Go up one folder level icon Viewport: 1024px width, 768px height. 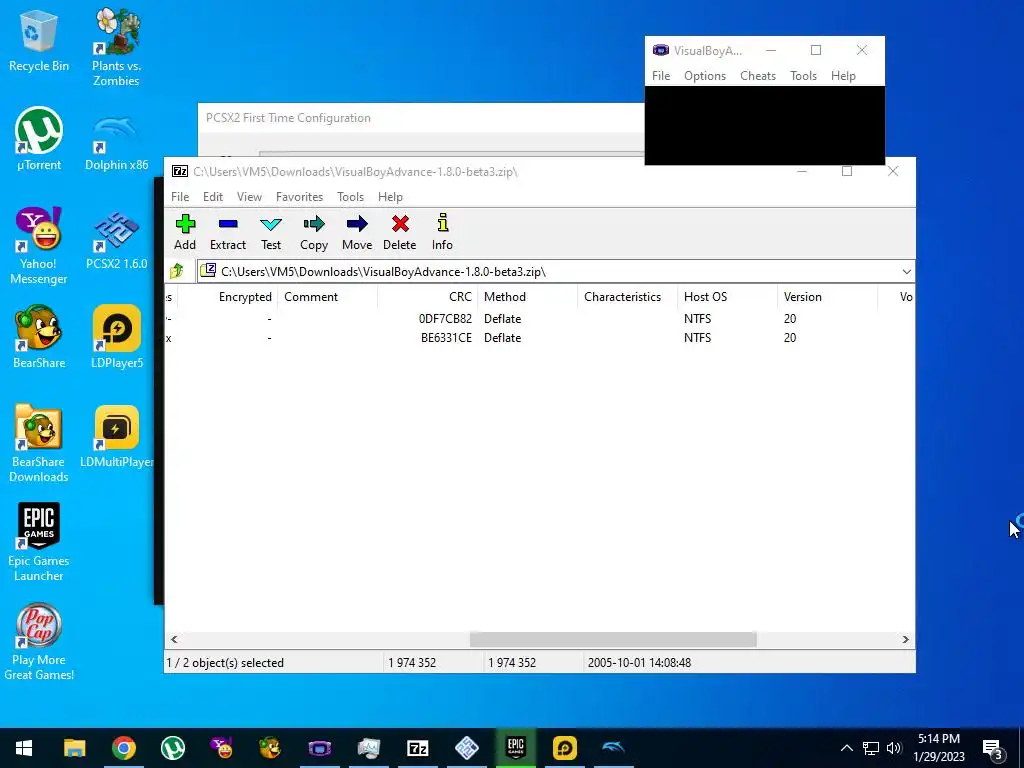(x=176, y=271)
